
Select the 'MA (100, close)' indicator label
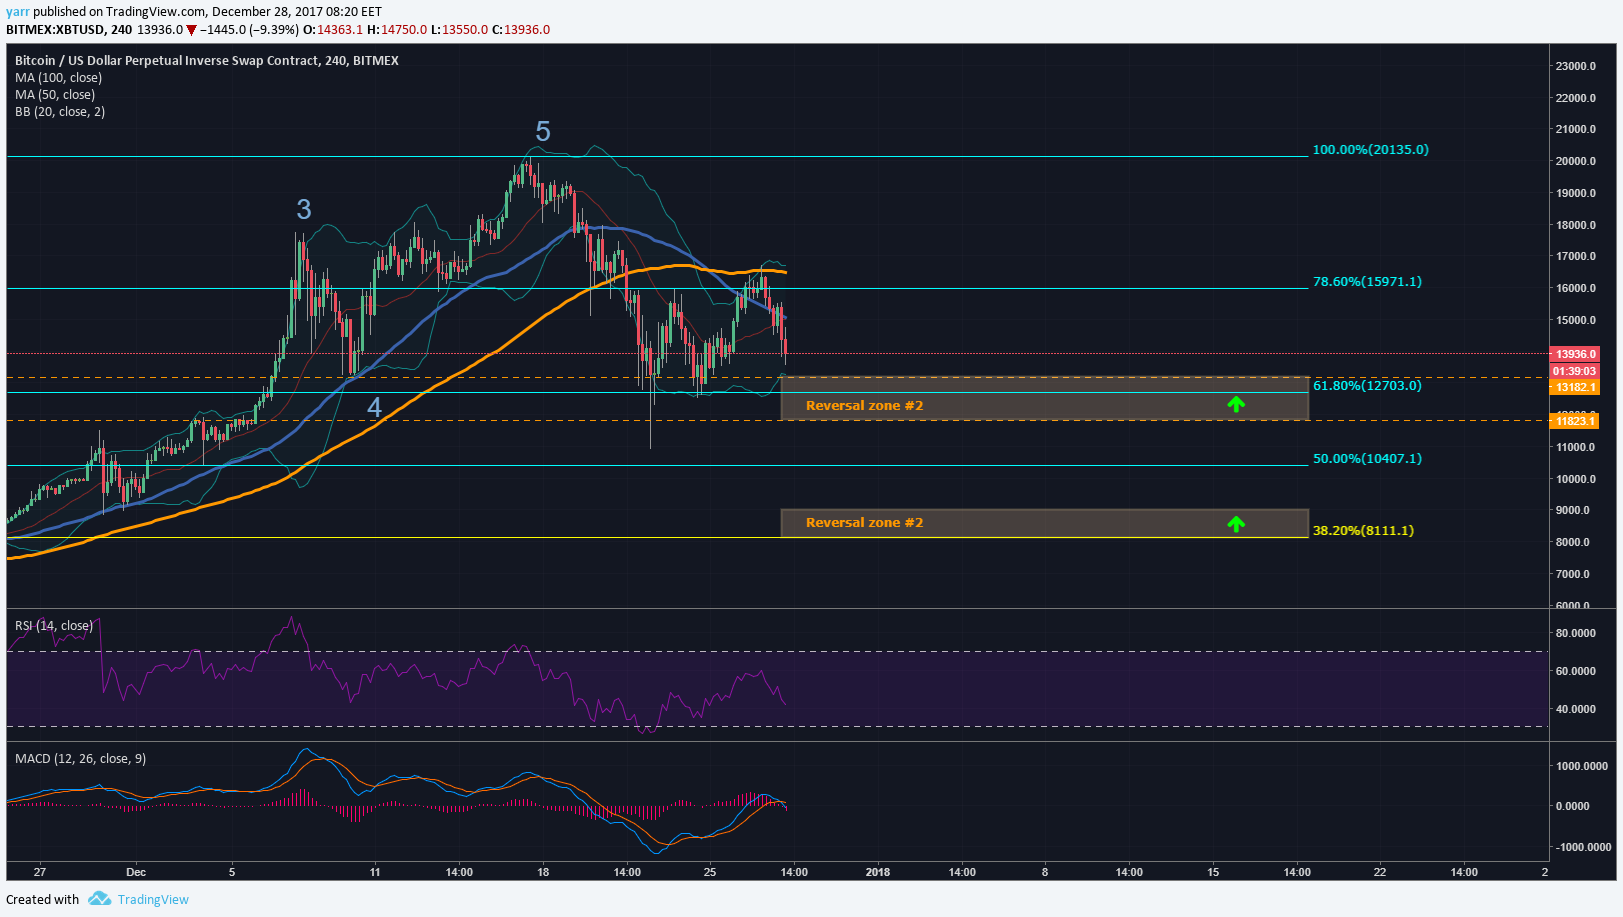58,77
